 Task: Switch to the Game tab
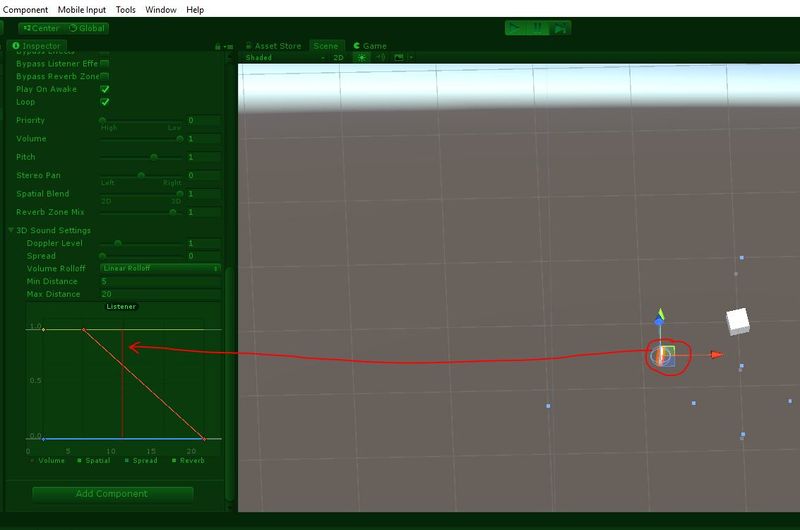coord(370,46)
